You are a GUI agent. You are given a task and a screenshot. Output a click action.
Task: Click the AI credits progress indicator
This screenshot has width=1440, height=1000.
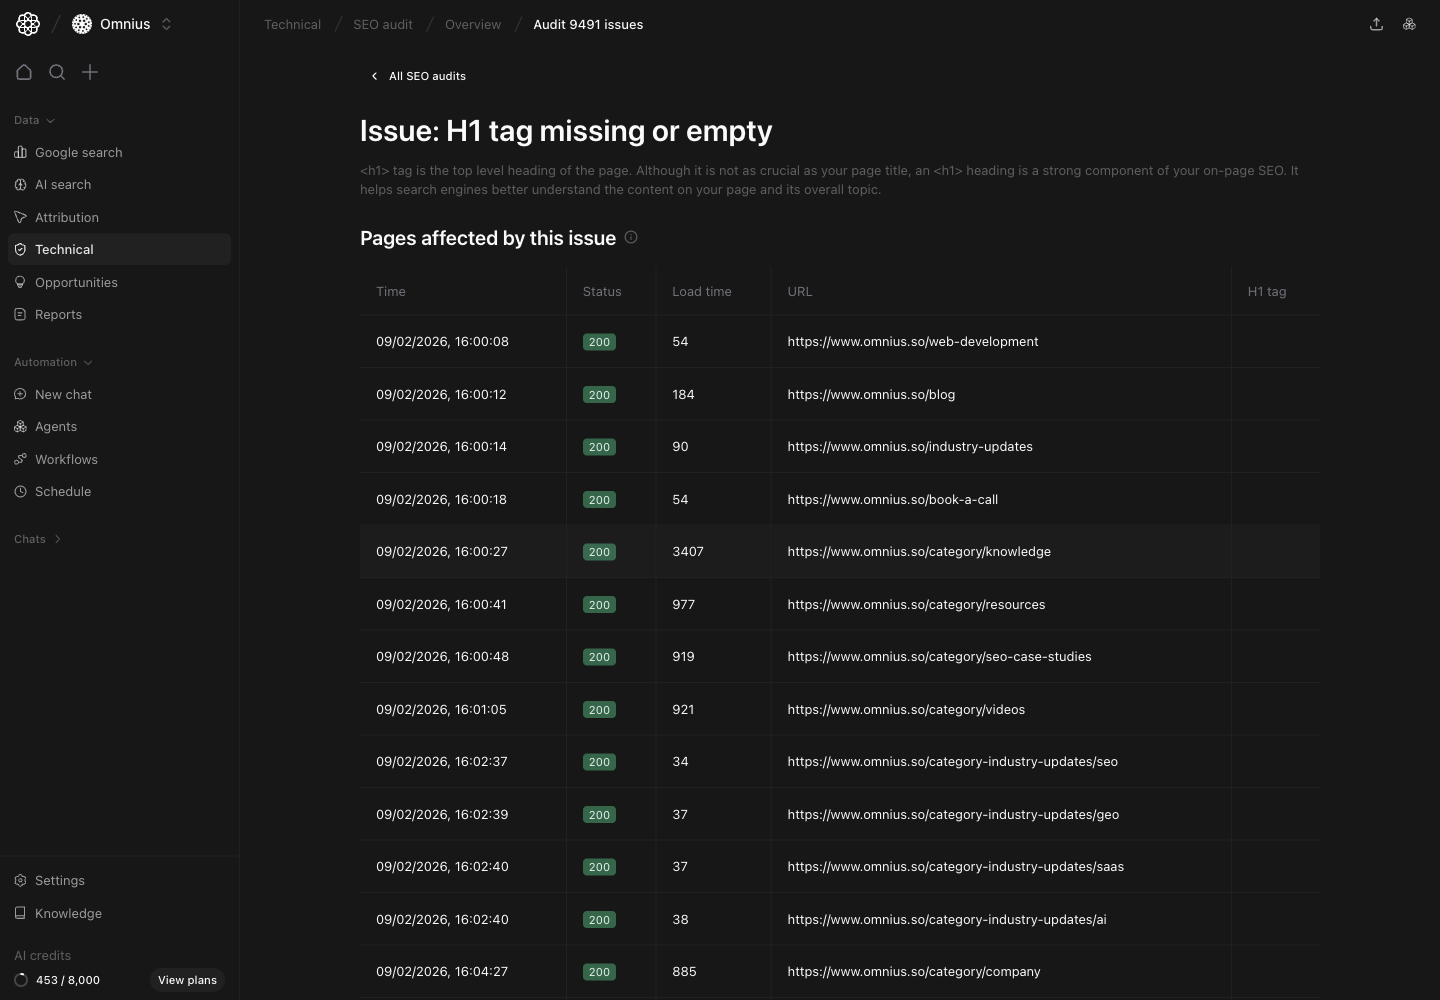point(22,980)
